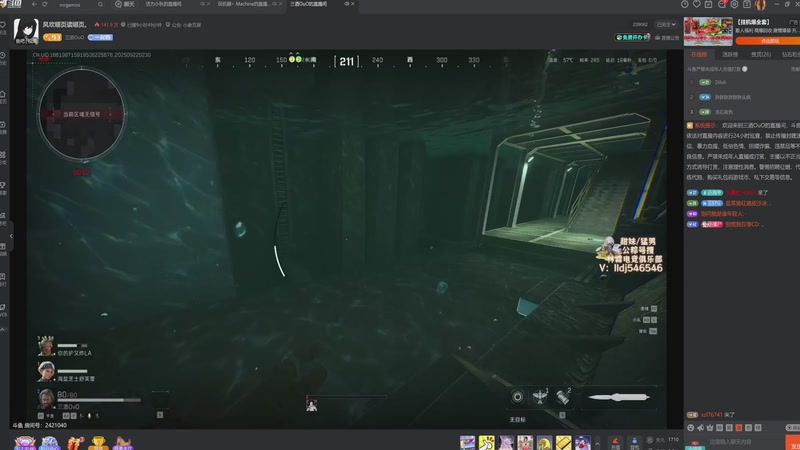Open the 充值 recharge button with the red icon
Screen dimensions: 800x450
[x=615, y=443]
